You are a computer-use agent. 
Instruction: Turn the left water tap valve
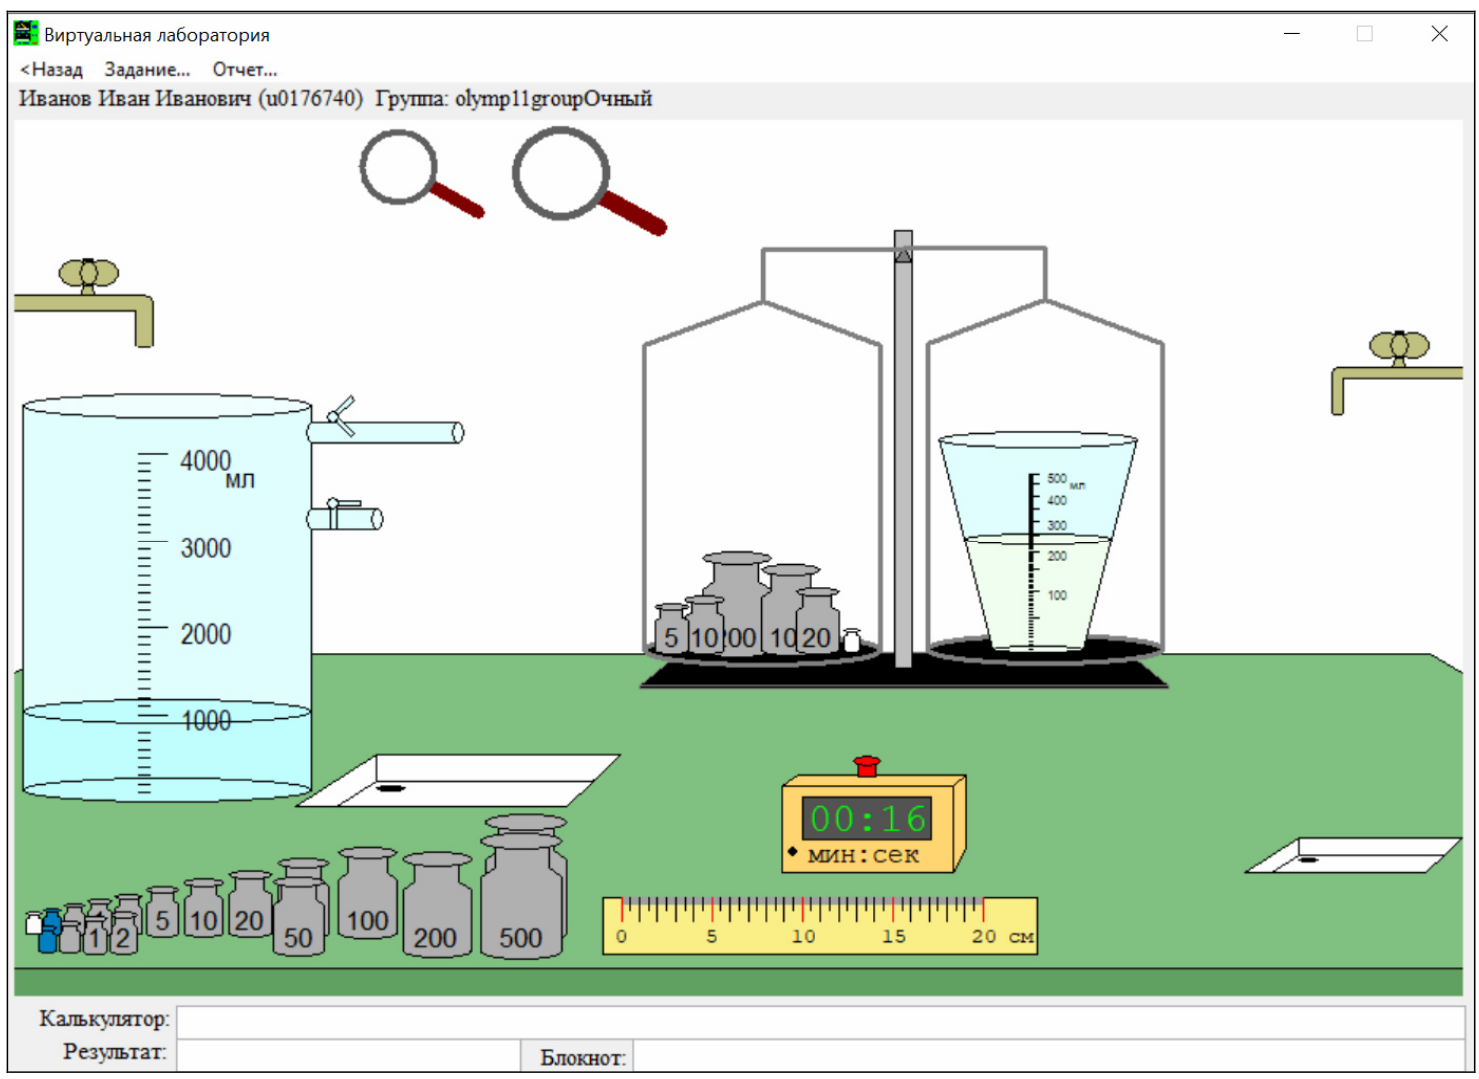89,274
